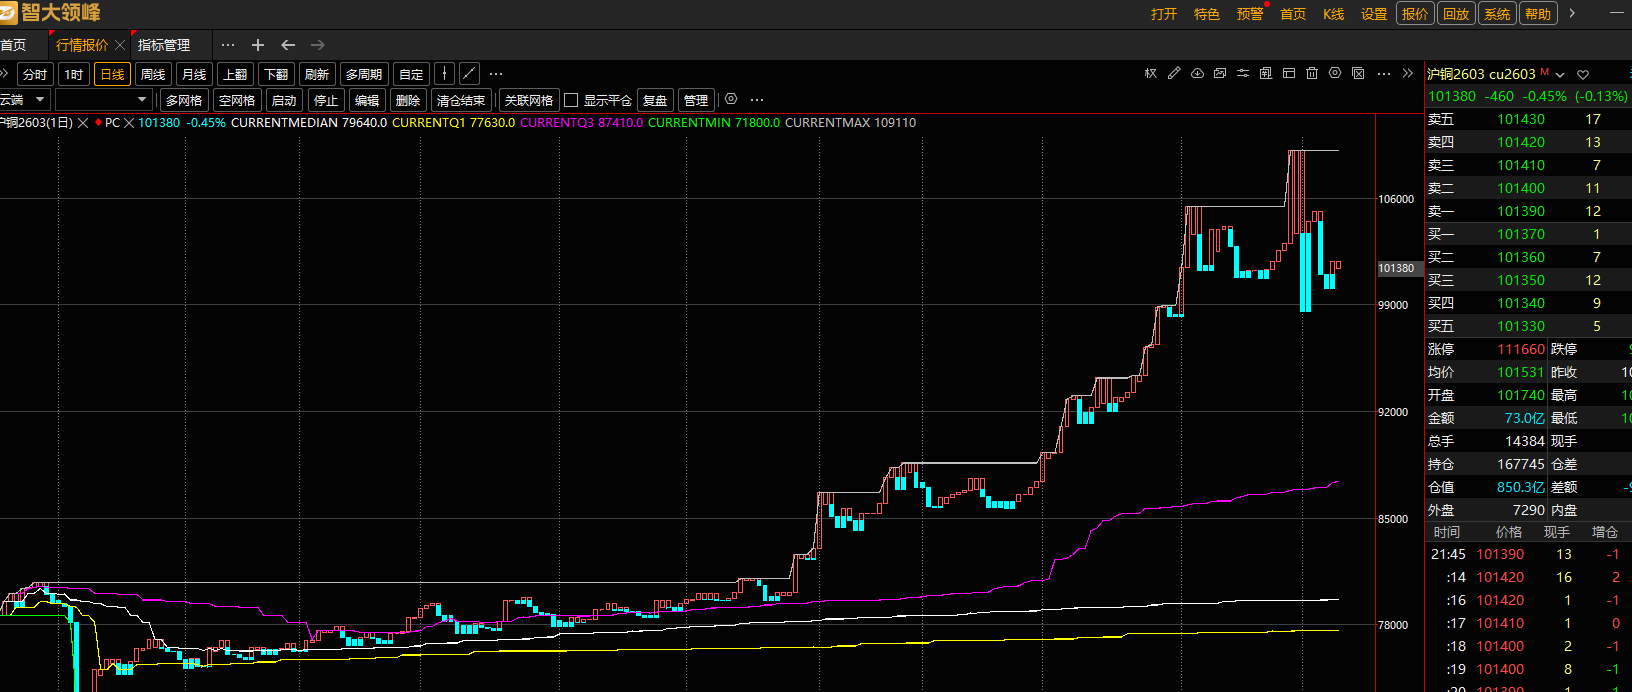Screen dimensions: 1632x692
Task: Click the add new tab plus icon
Action: coord(258,45)
